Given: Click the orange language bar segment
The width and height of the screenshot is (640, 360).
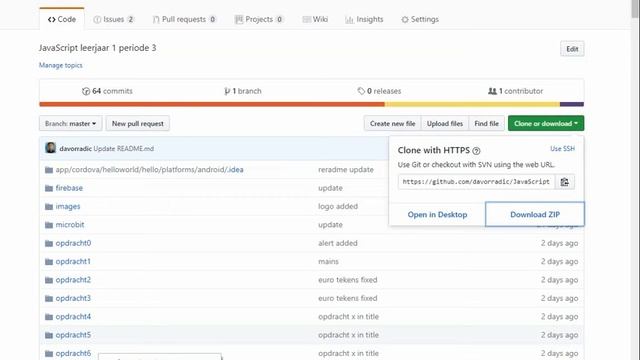Looking at the screenshot, I should click(212, 104).
